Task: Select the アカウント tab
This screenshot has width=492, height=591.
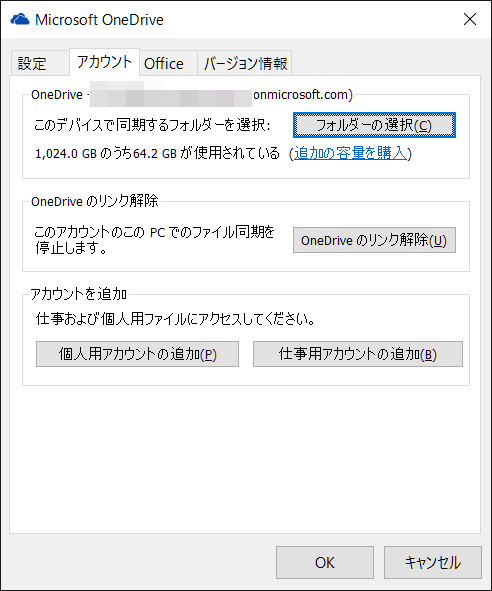Action: pos(104,62)
